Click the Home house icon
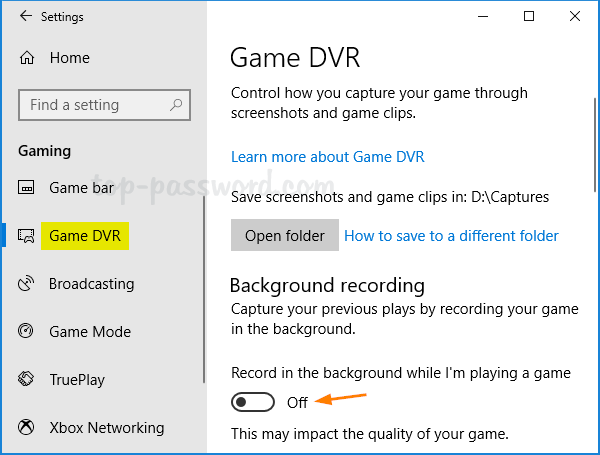 [x=27, y=59]
